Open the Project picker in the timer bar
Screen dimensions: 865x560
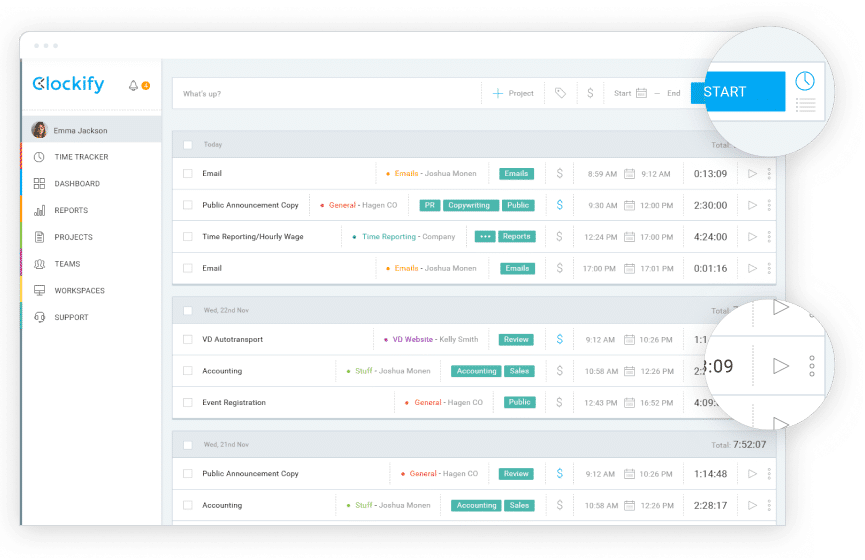click(x=514, y=93)
